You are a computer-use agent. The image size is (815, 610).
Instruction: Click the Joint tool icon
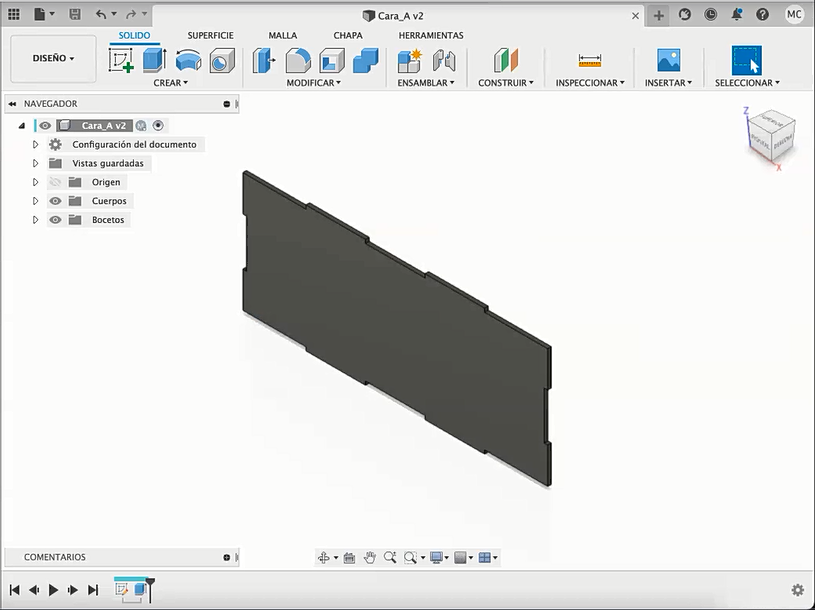coord(444,60)
